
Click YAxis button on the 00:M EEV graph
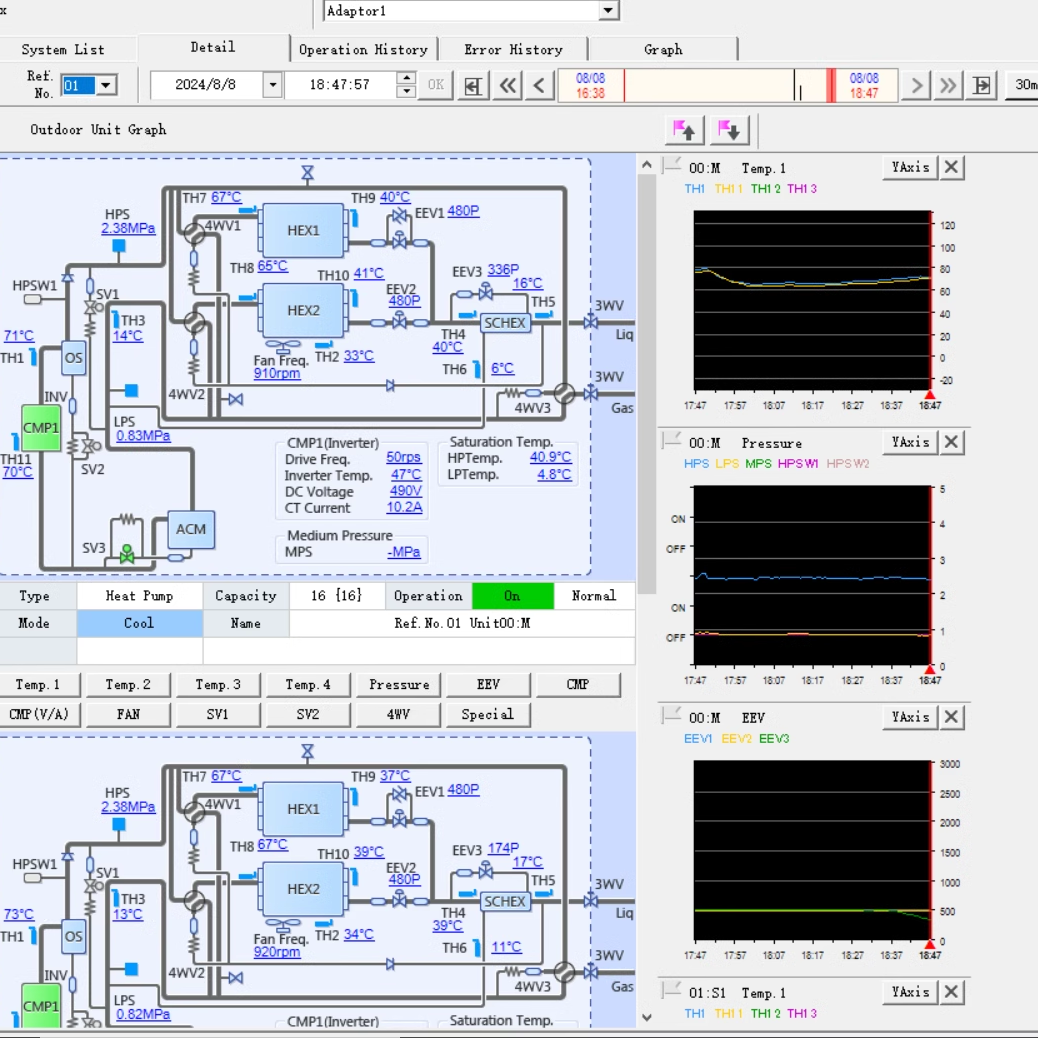(x=910, y=717)
